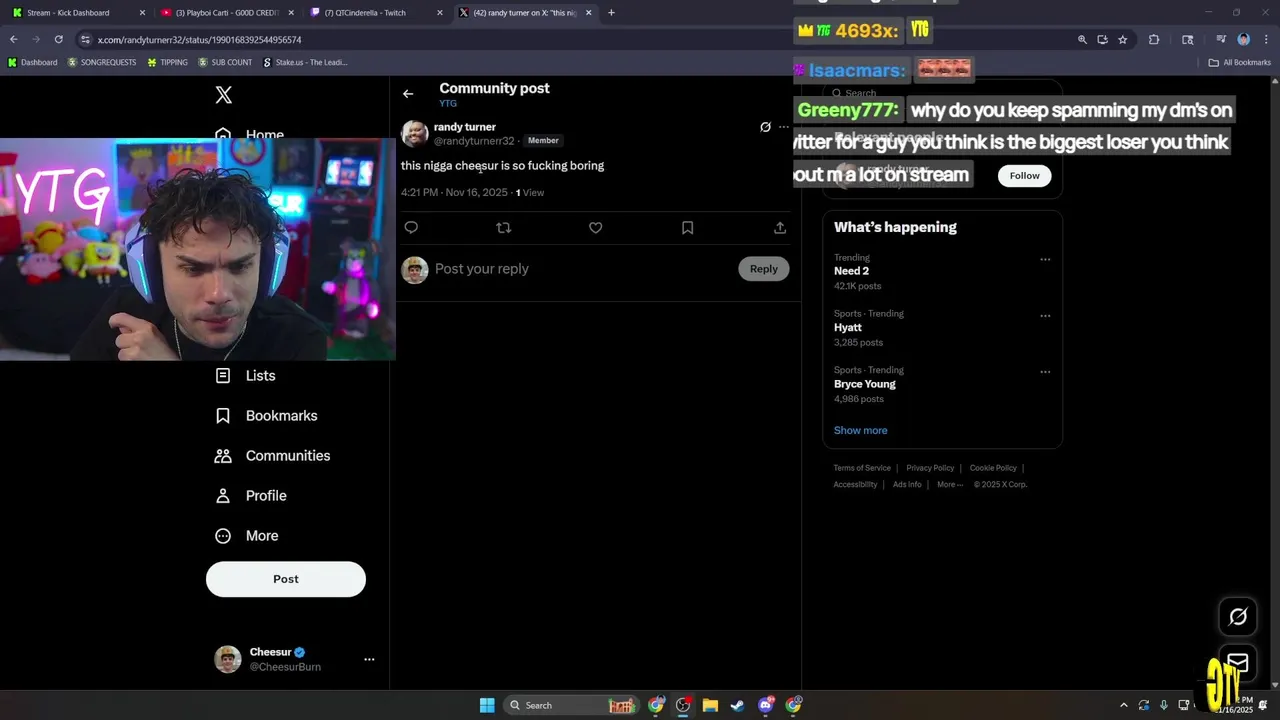Image resolution: width=1280 pixels, height=720 pixels.
Task: Open the SUB COUNT bookmark
Action: click(x=225, y=63)
